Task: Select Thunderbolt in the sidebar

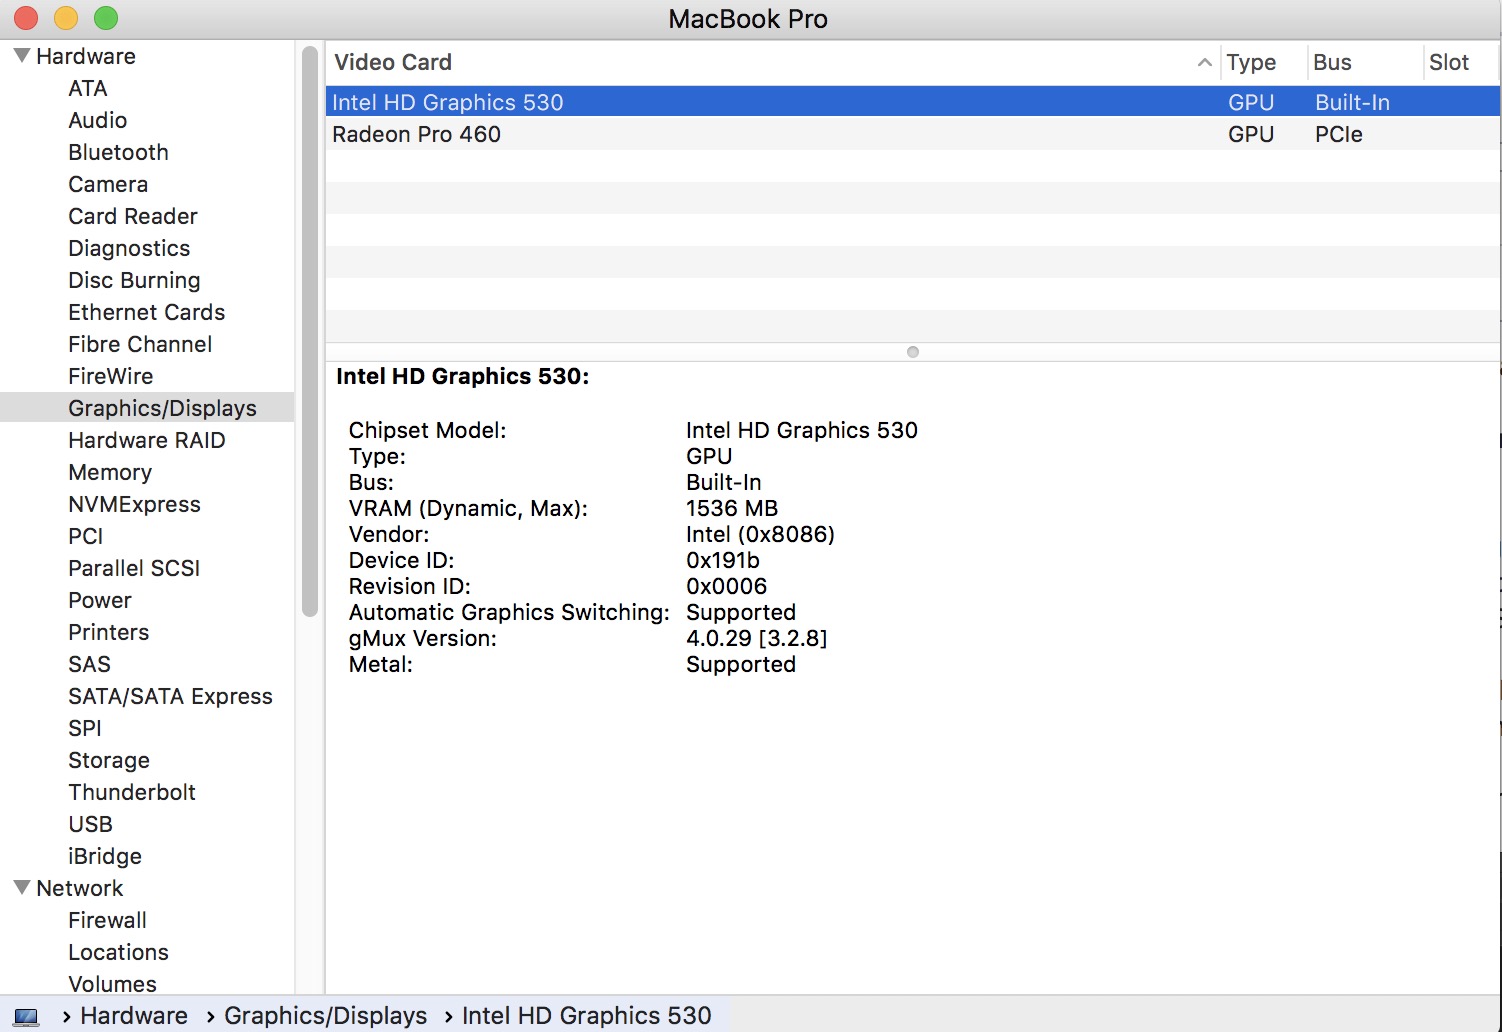Action: tap(132, 792)
